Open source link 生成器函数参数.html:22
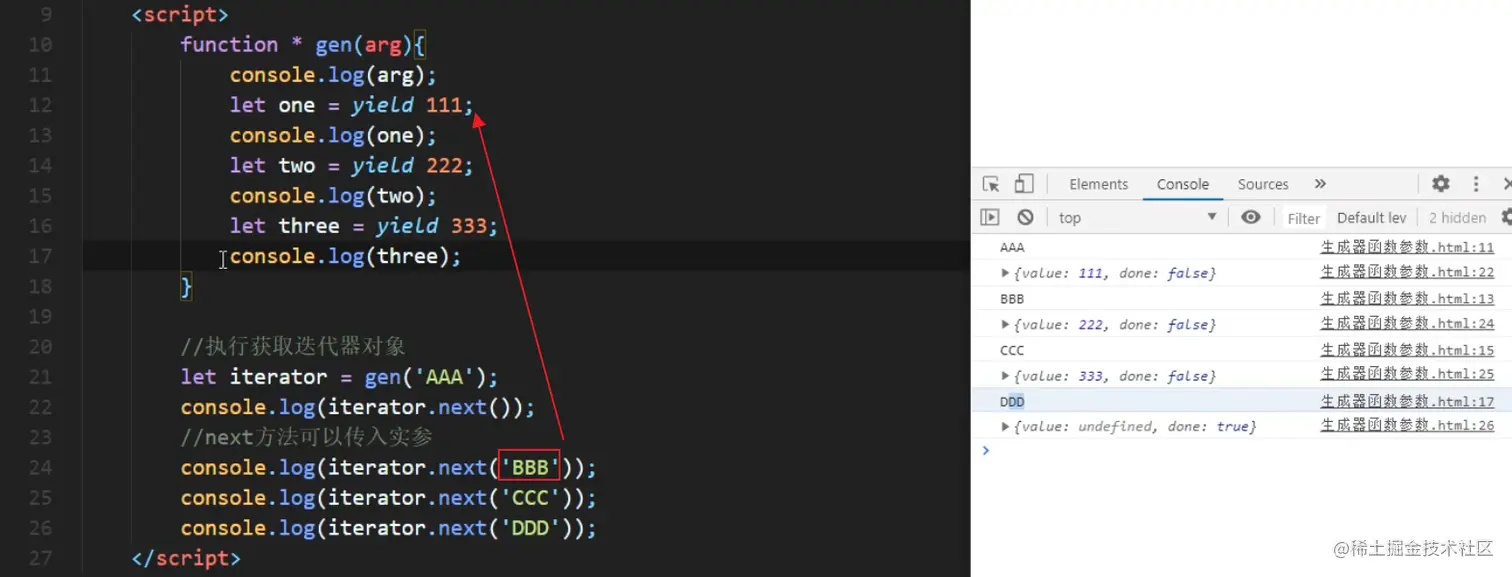 pyautogui.click(x=1407, y=272)
